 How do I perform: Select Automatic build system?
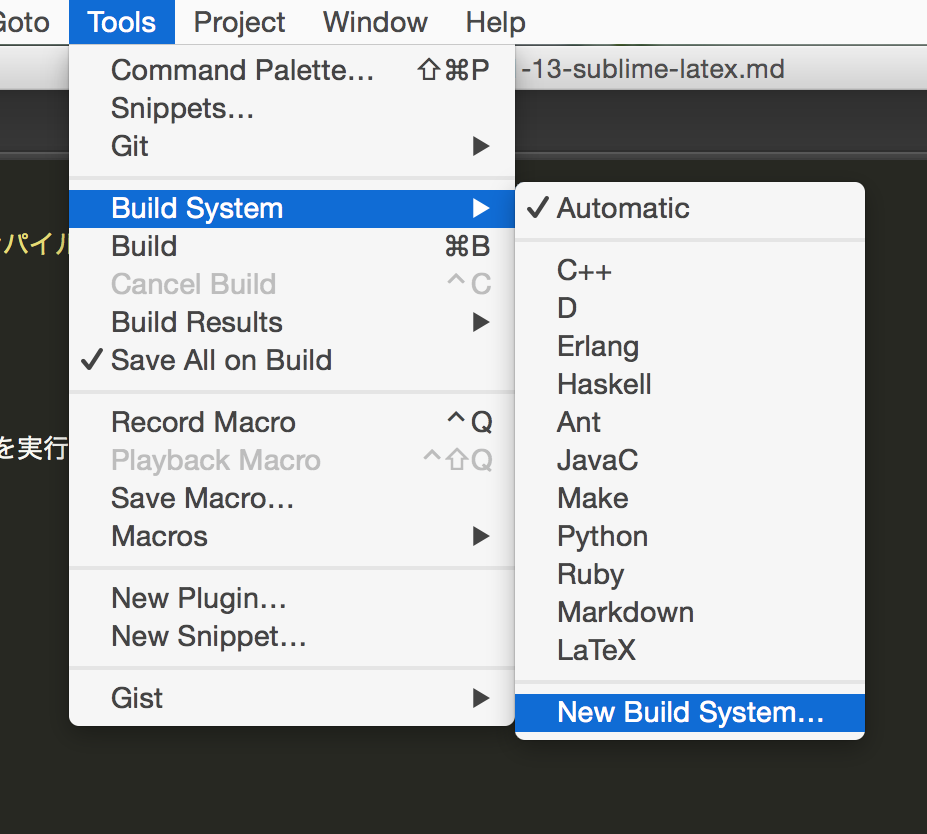(x=689, y=208)
